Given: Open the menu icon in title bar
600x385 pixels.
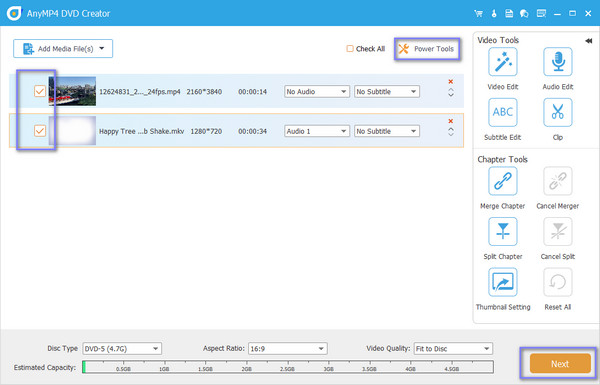Looking at the screenshot, I should click(541, 13).
